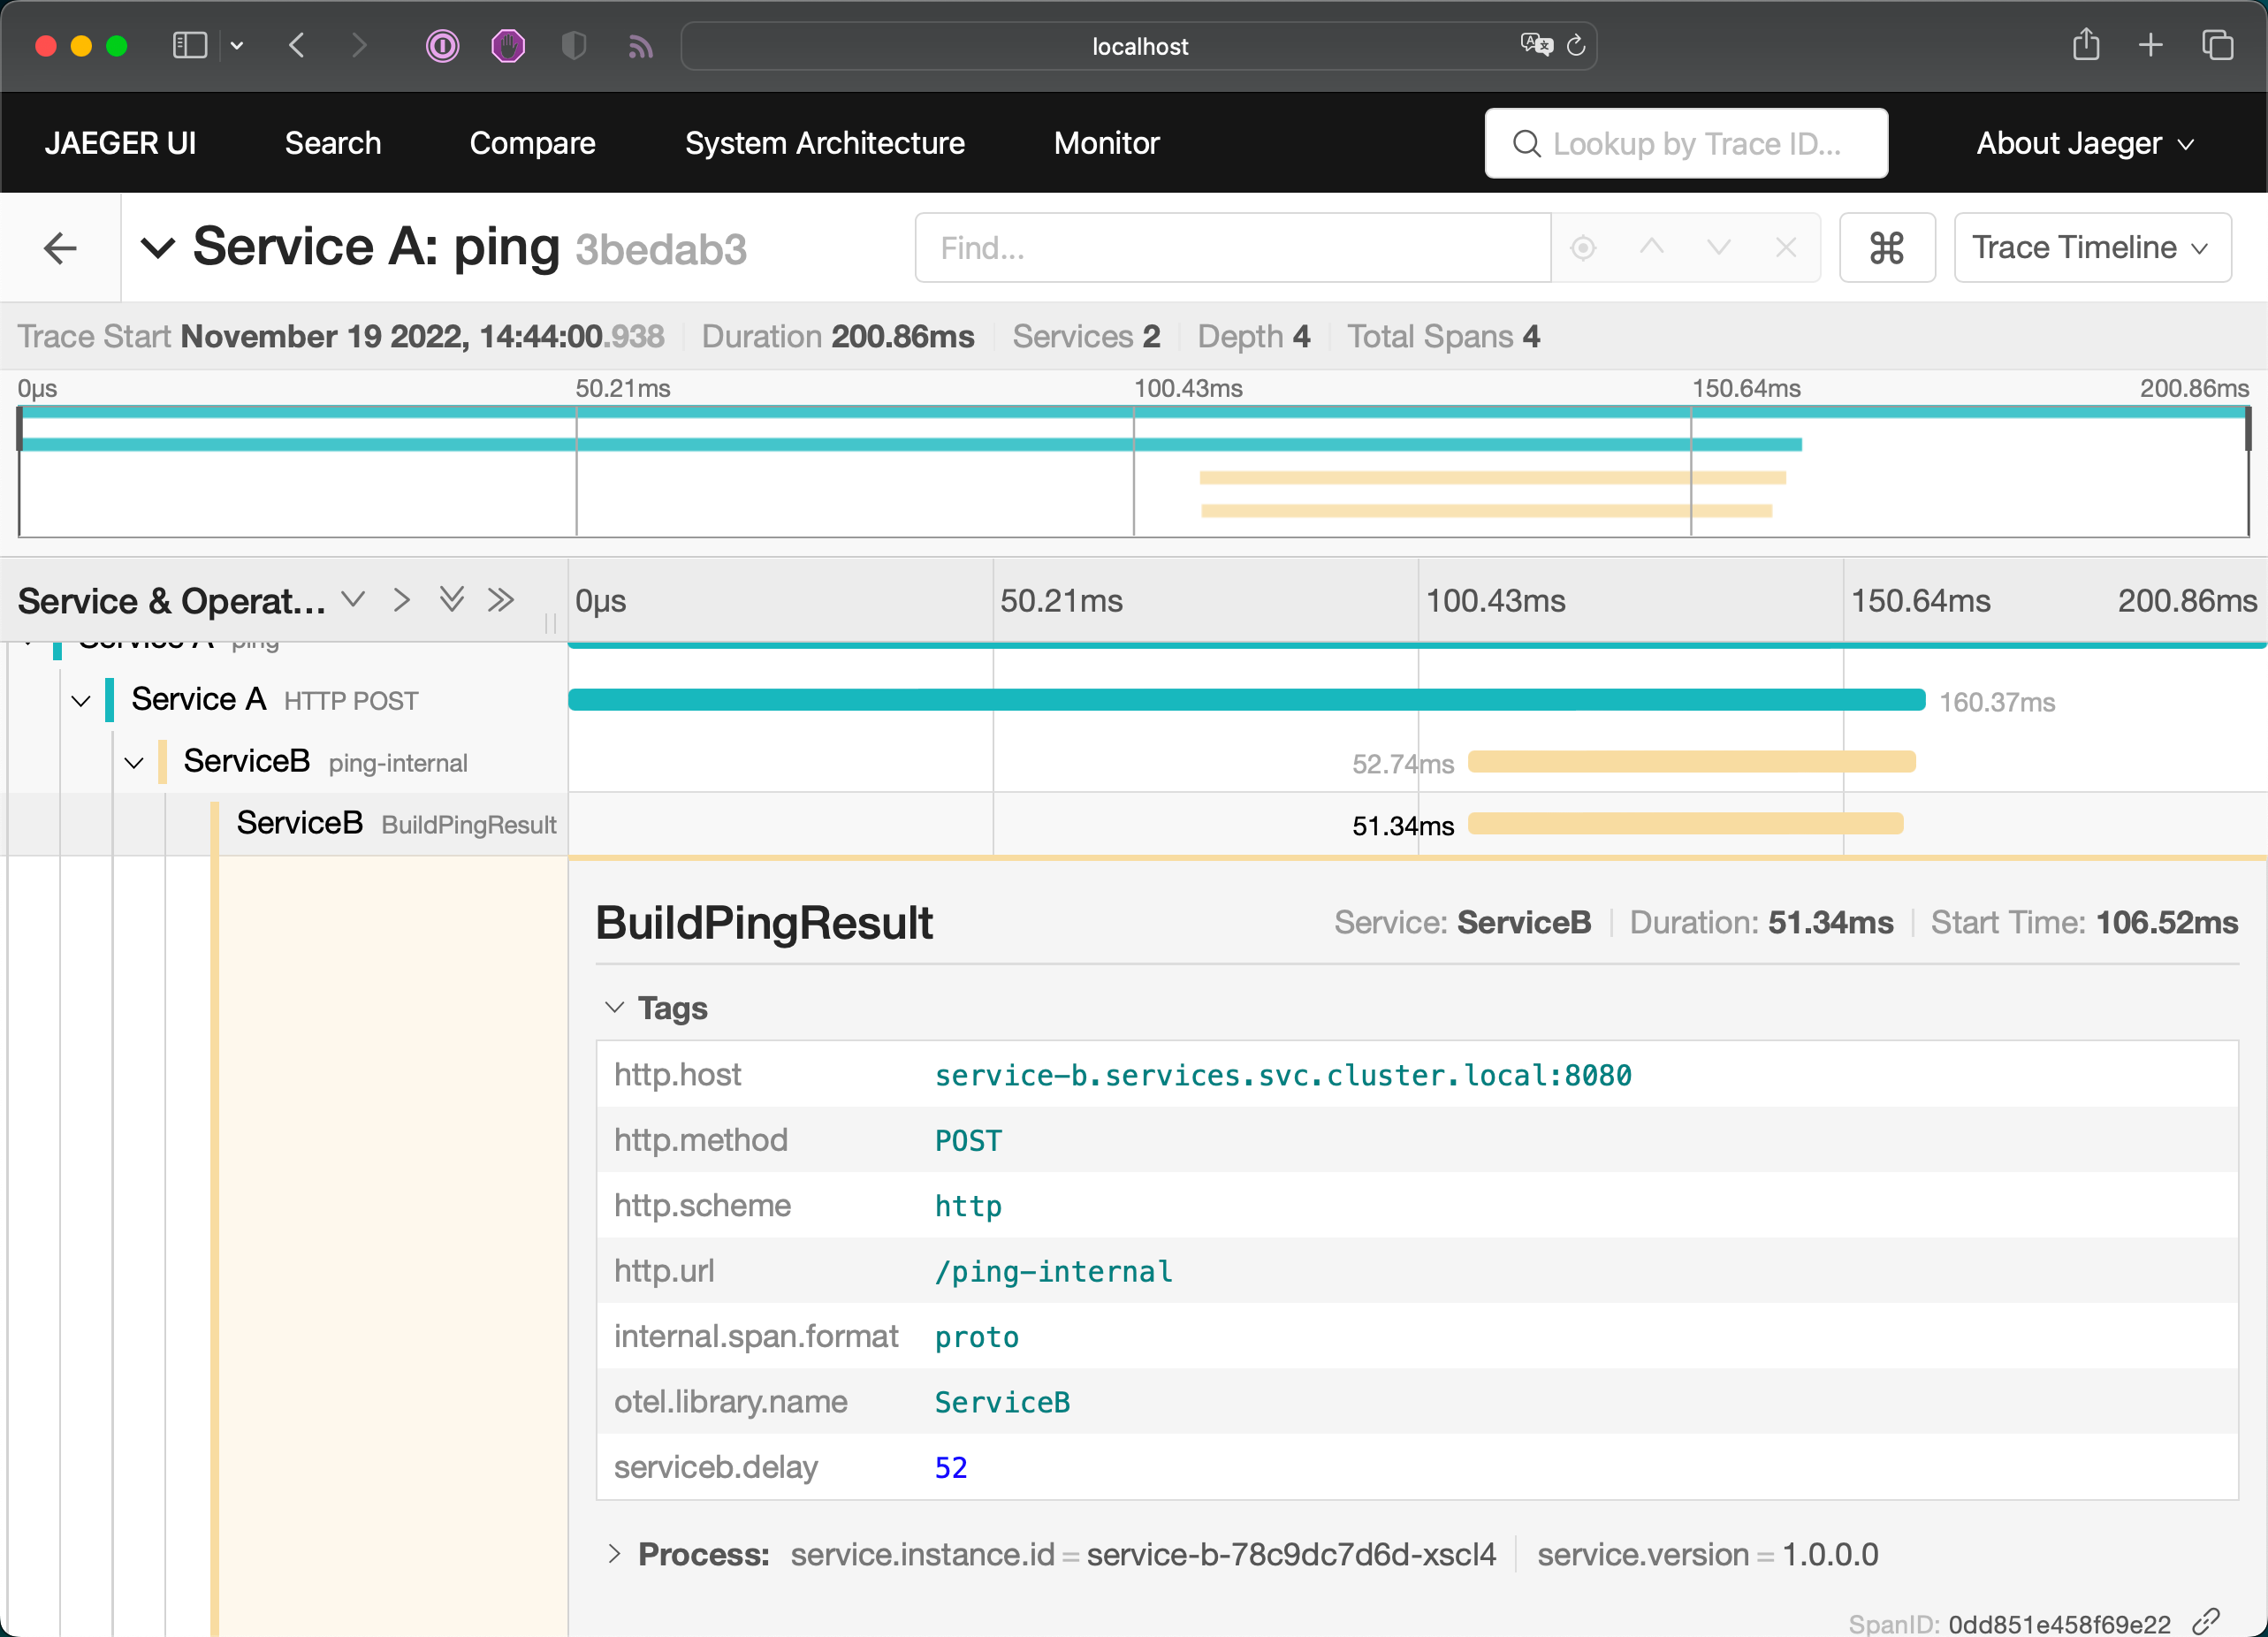The height and width of the screenshot is (1637, 2268).
Task: Go back in Safari history
Action: 297,45
